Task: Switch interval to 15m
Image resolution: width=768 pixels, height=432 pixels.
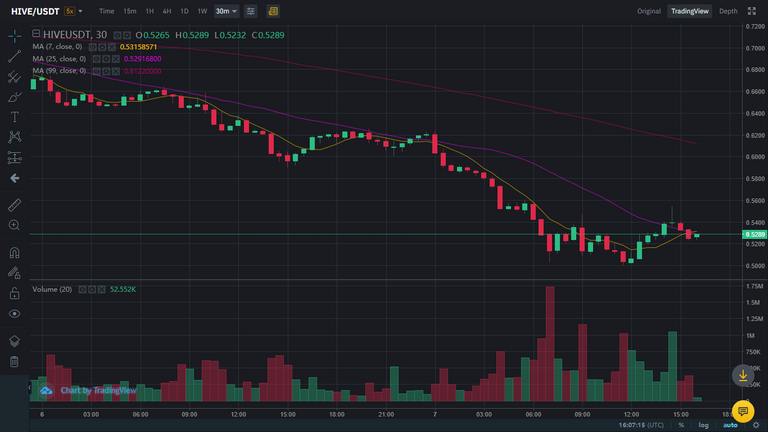Action: 130,11
